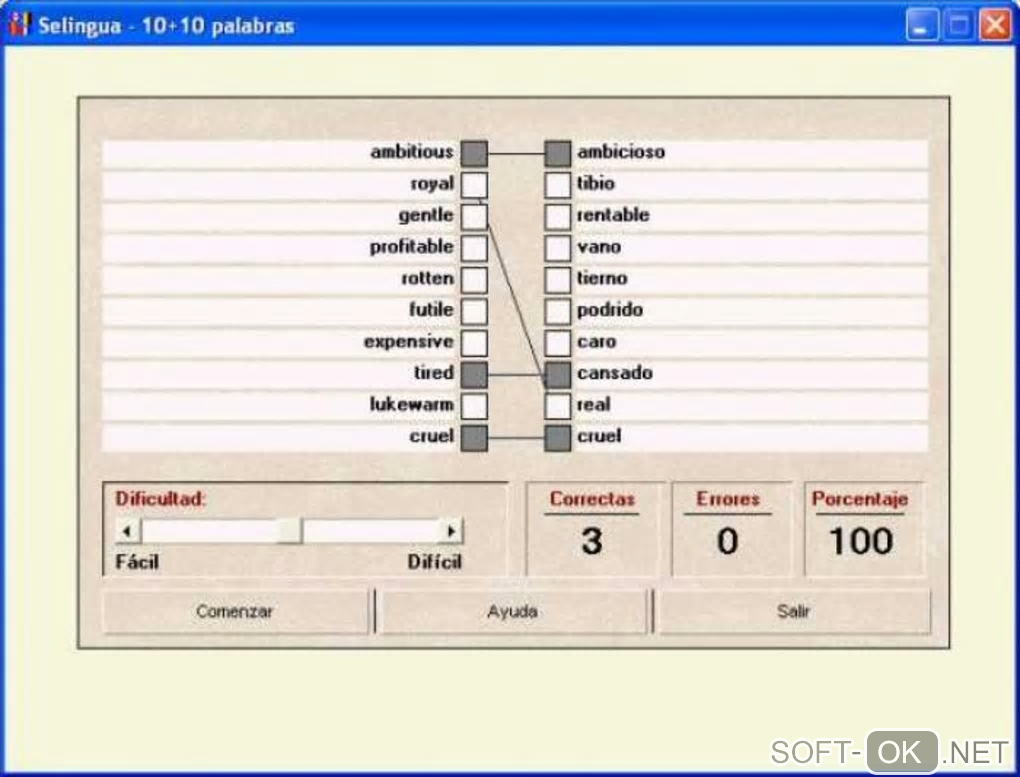Click the 'Correctas' heading
The width and height of the screenshot is (1020, 777).
[x=592, y=499]
